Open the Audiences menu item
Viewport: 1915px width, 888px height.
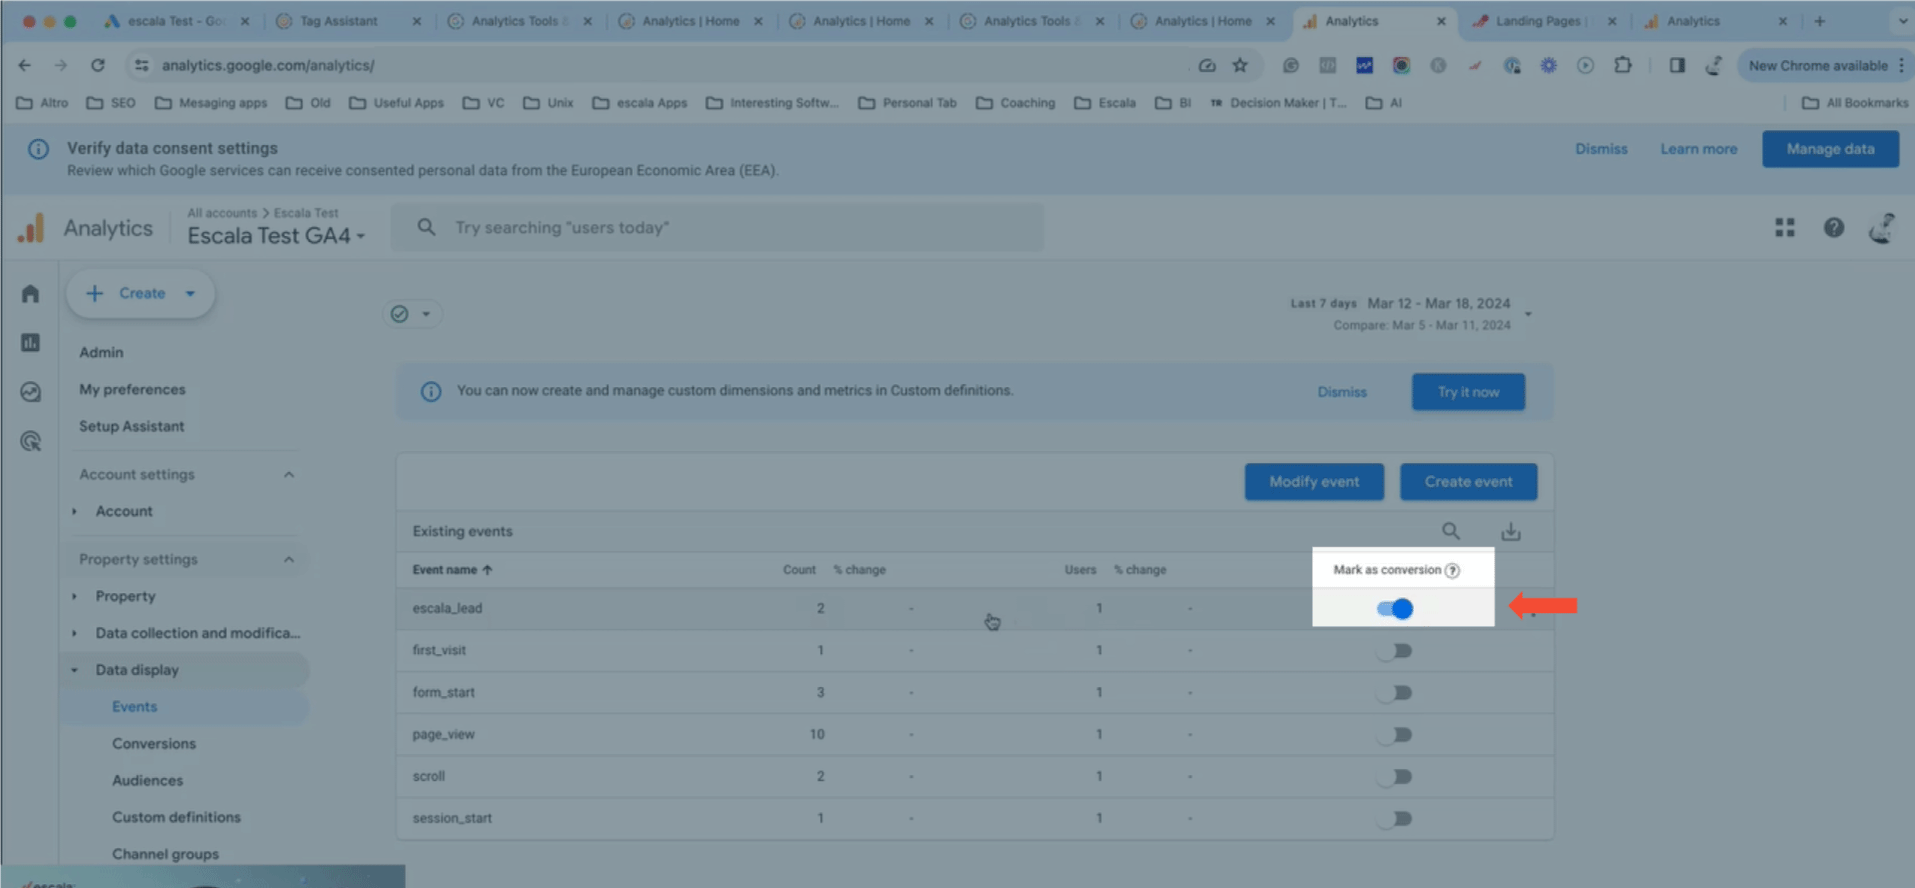(147, 781)
